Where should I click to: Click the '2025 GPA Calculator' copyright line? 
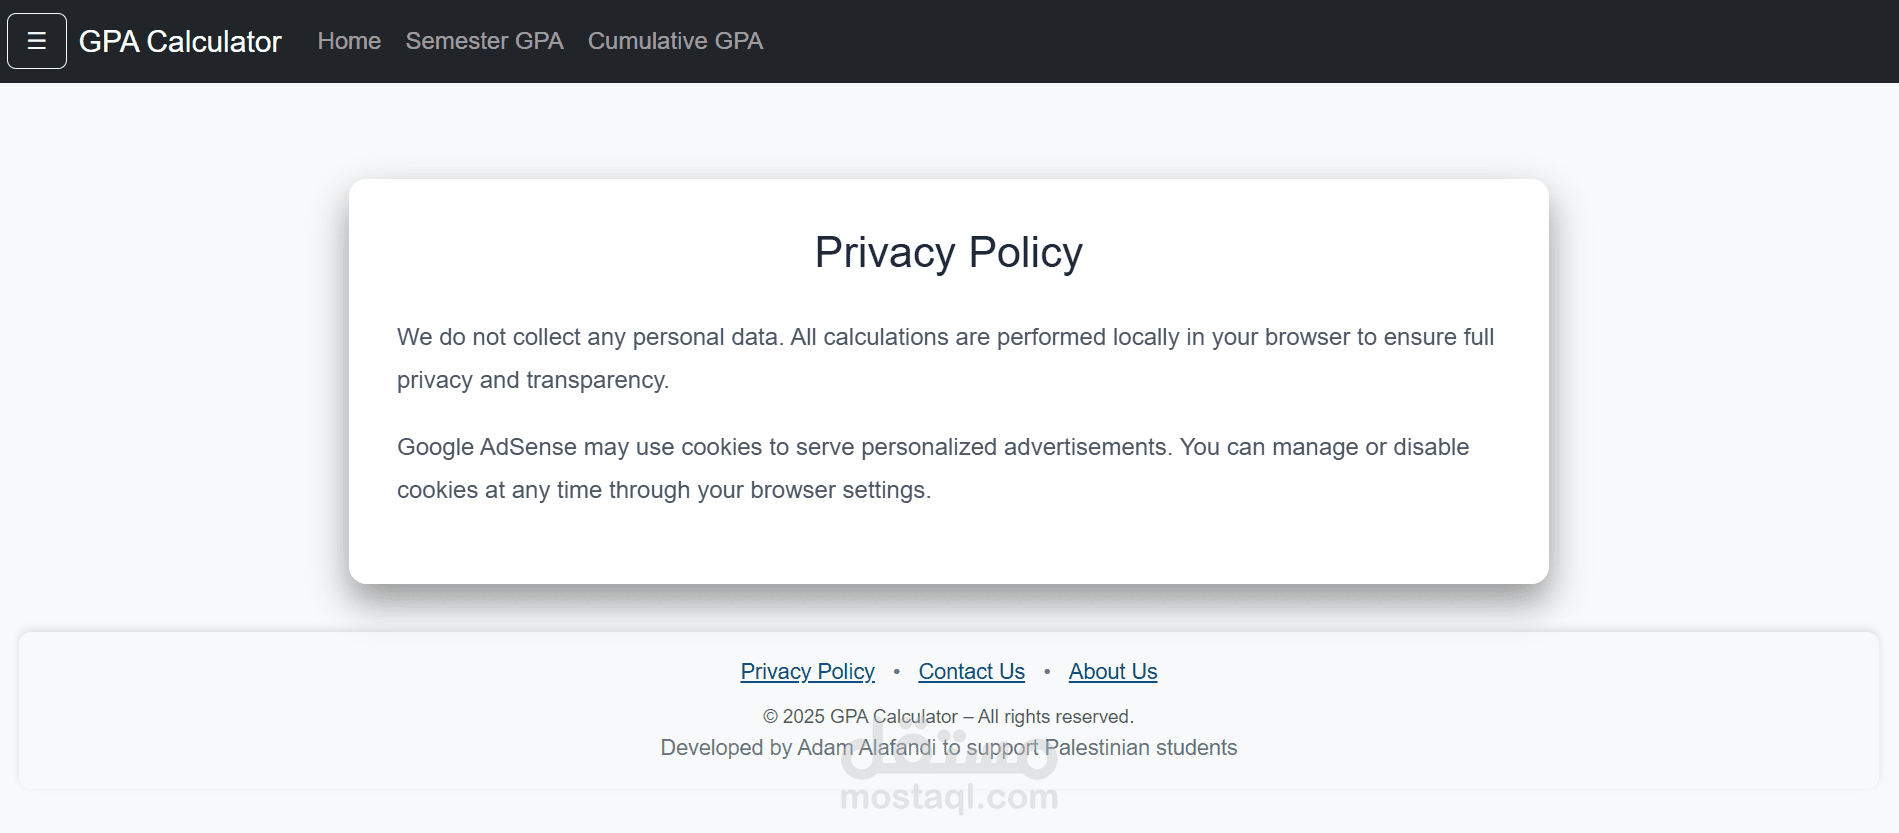click(x=870, y=717)
